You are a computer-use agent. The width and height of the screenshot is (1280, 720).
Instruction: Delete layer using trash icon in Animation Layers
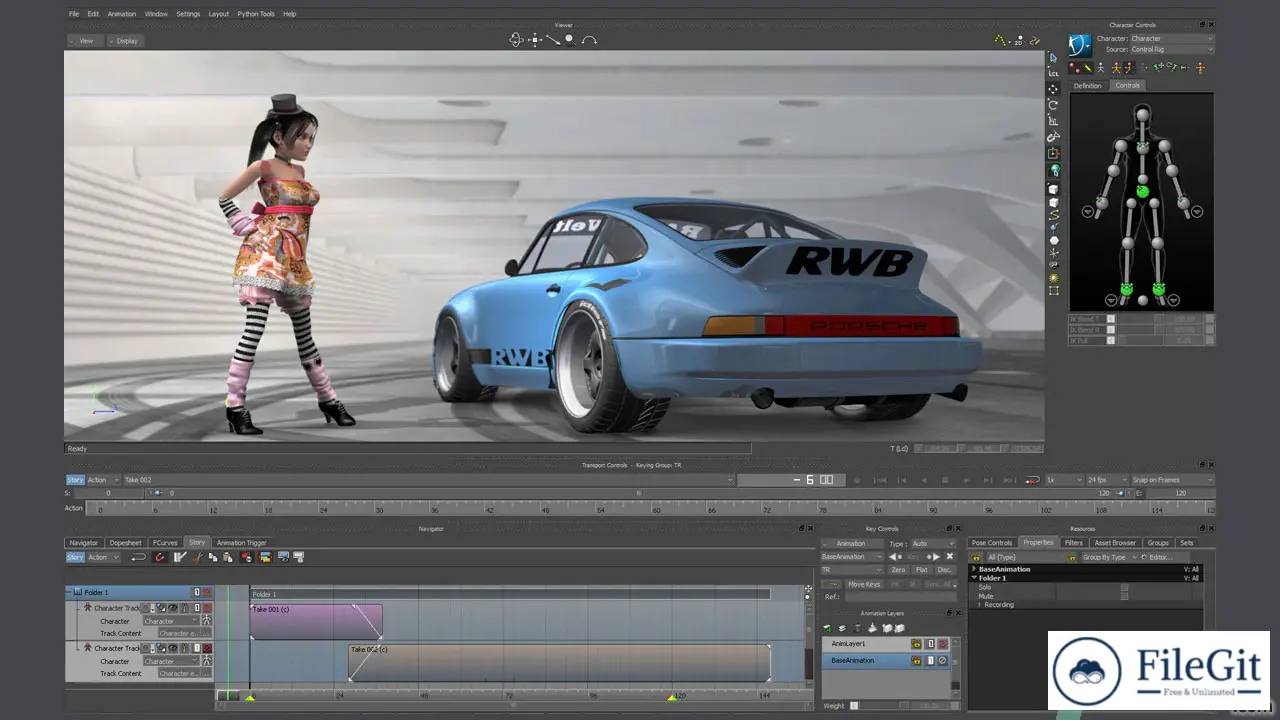point(858,628)
